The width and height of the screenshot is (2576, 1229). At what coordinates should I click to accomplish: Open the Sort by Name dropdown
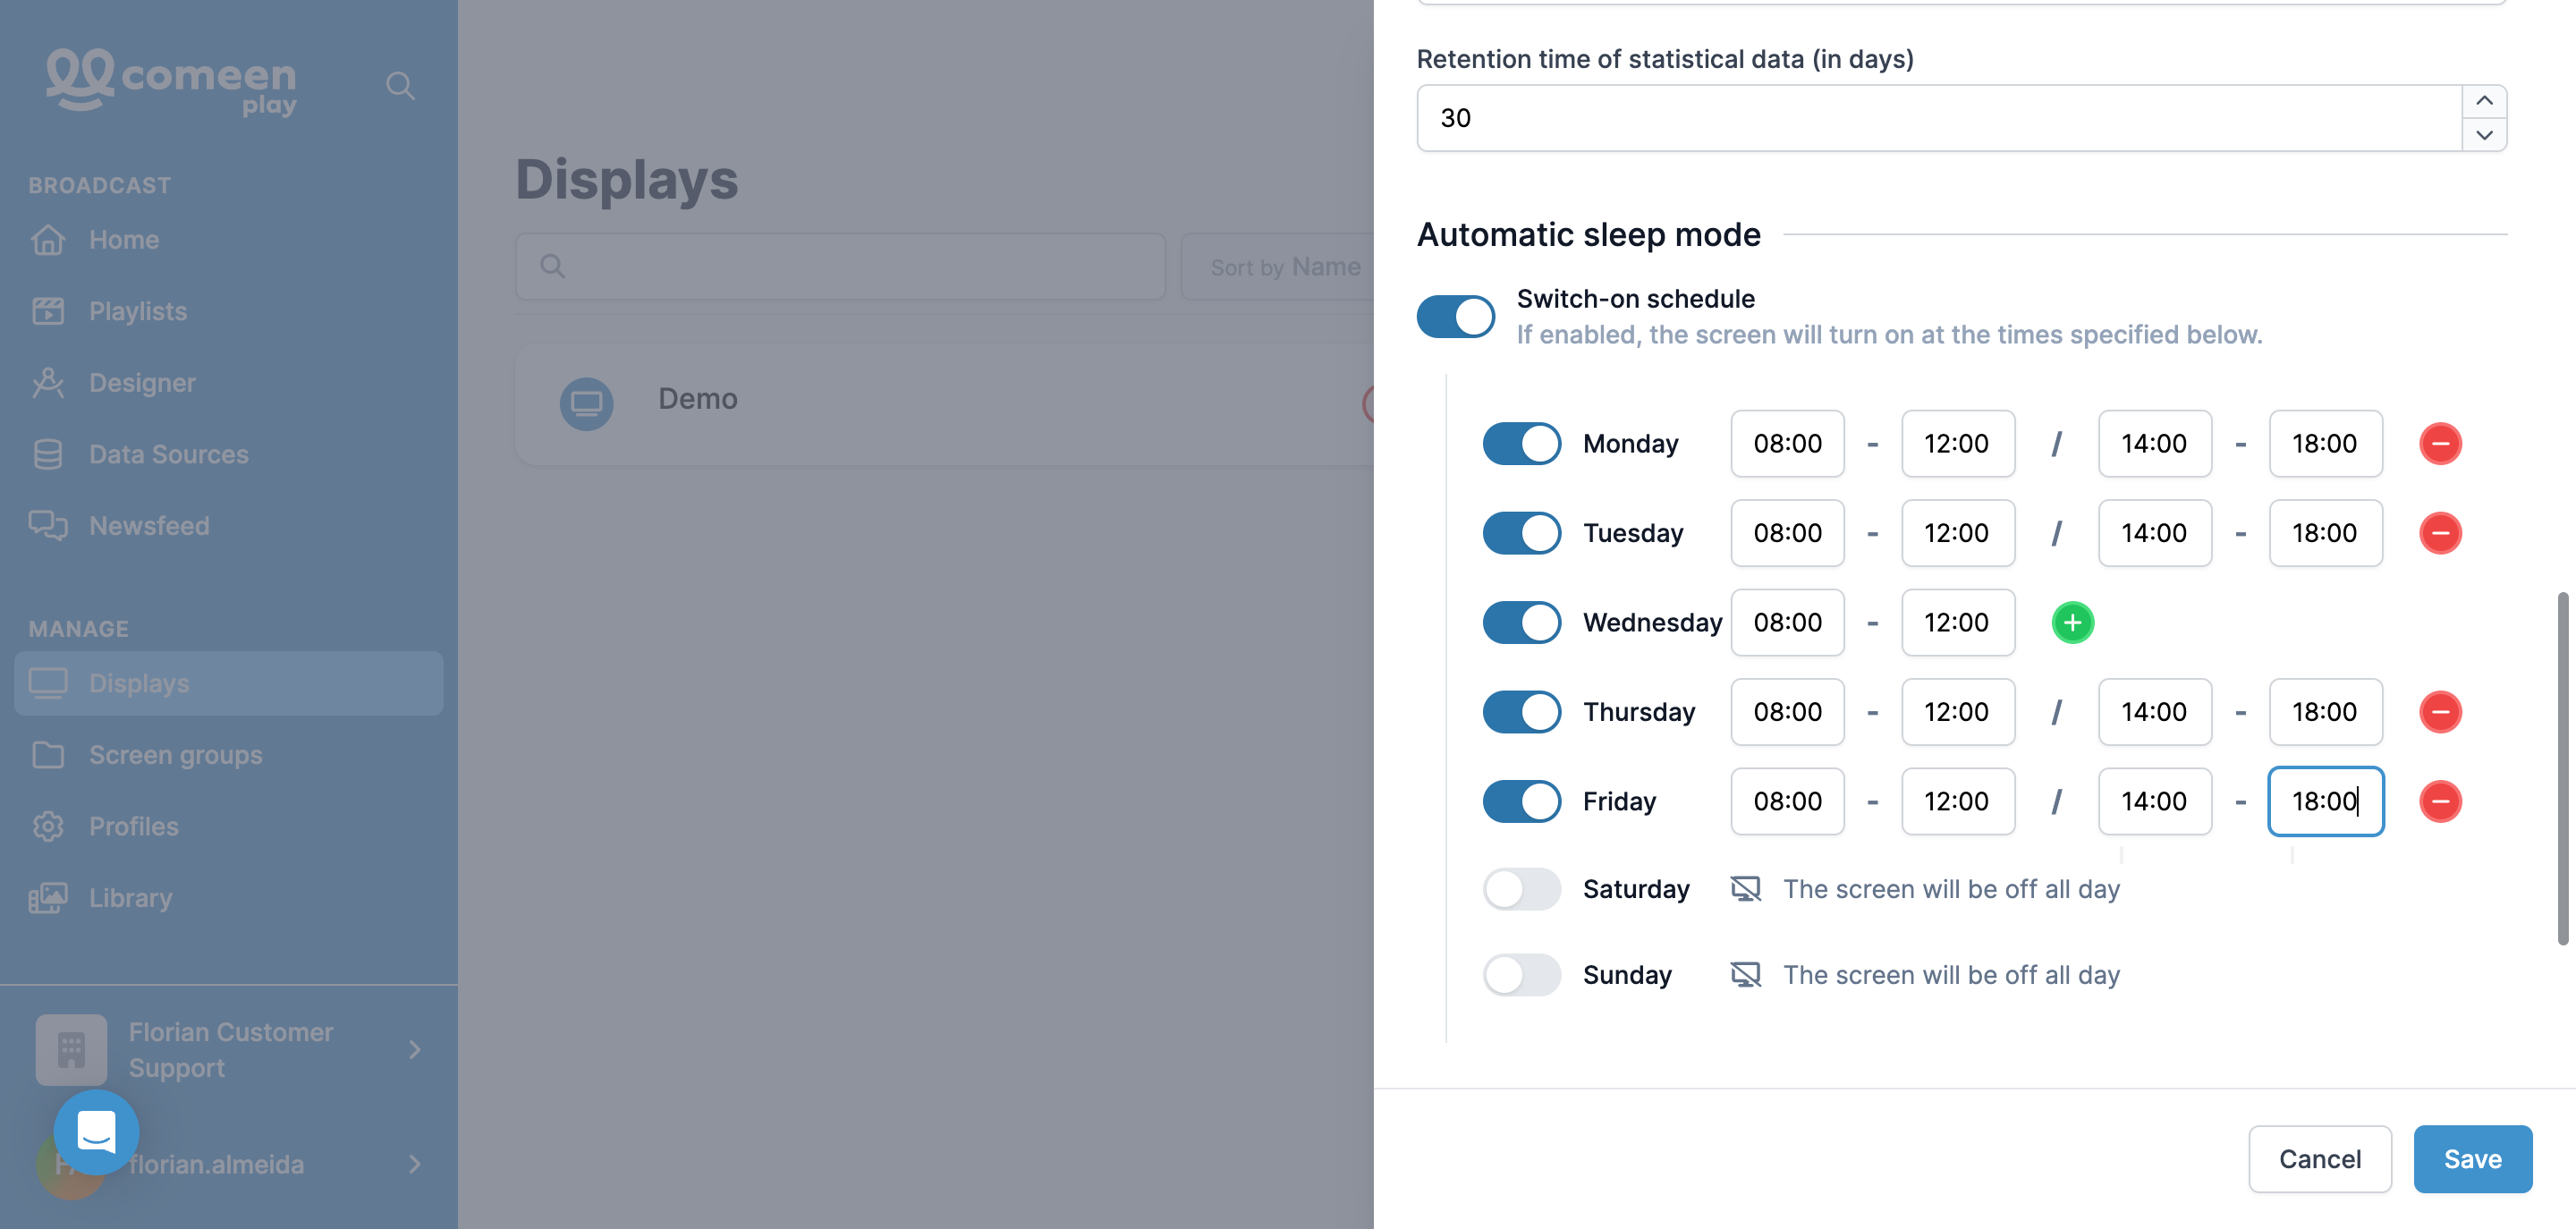coord(1278,267)
